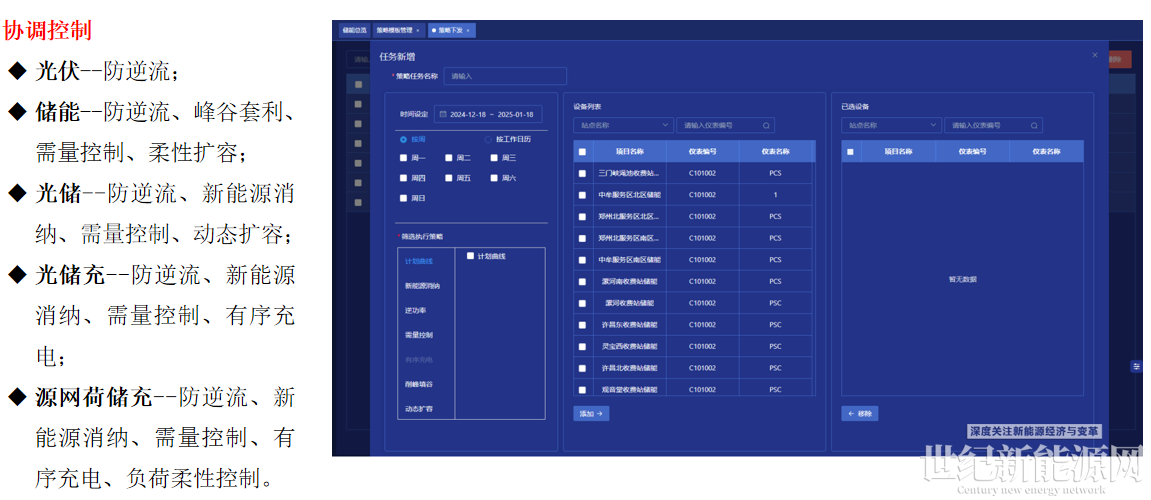Open 站点名称 dropdown in 设备列表
This screenshot has height=500, width=1151.
pyautogui.click(x=623, y=126)
